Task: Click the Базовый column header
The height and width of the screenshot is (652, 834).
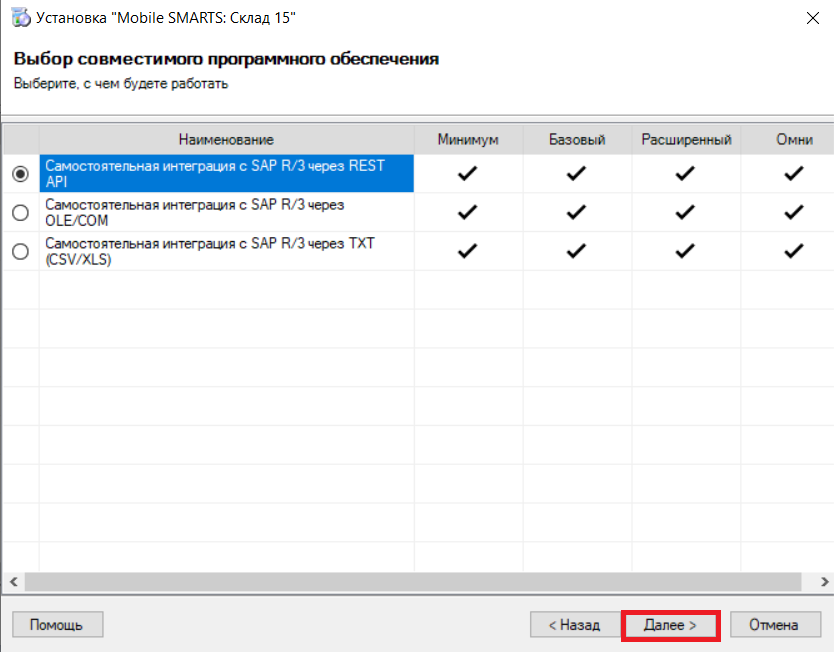Action: coord(577,139)
